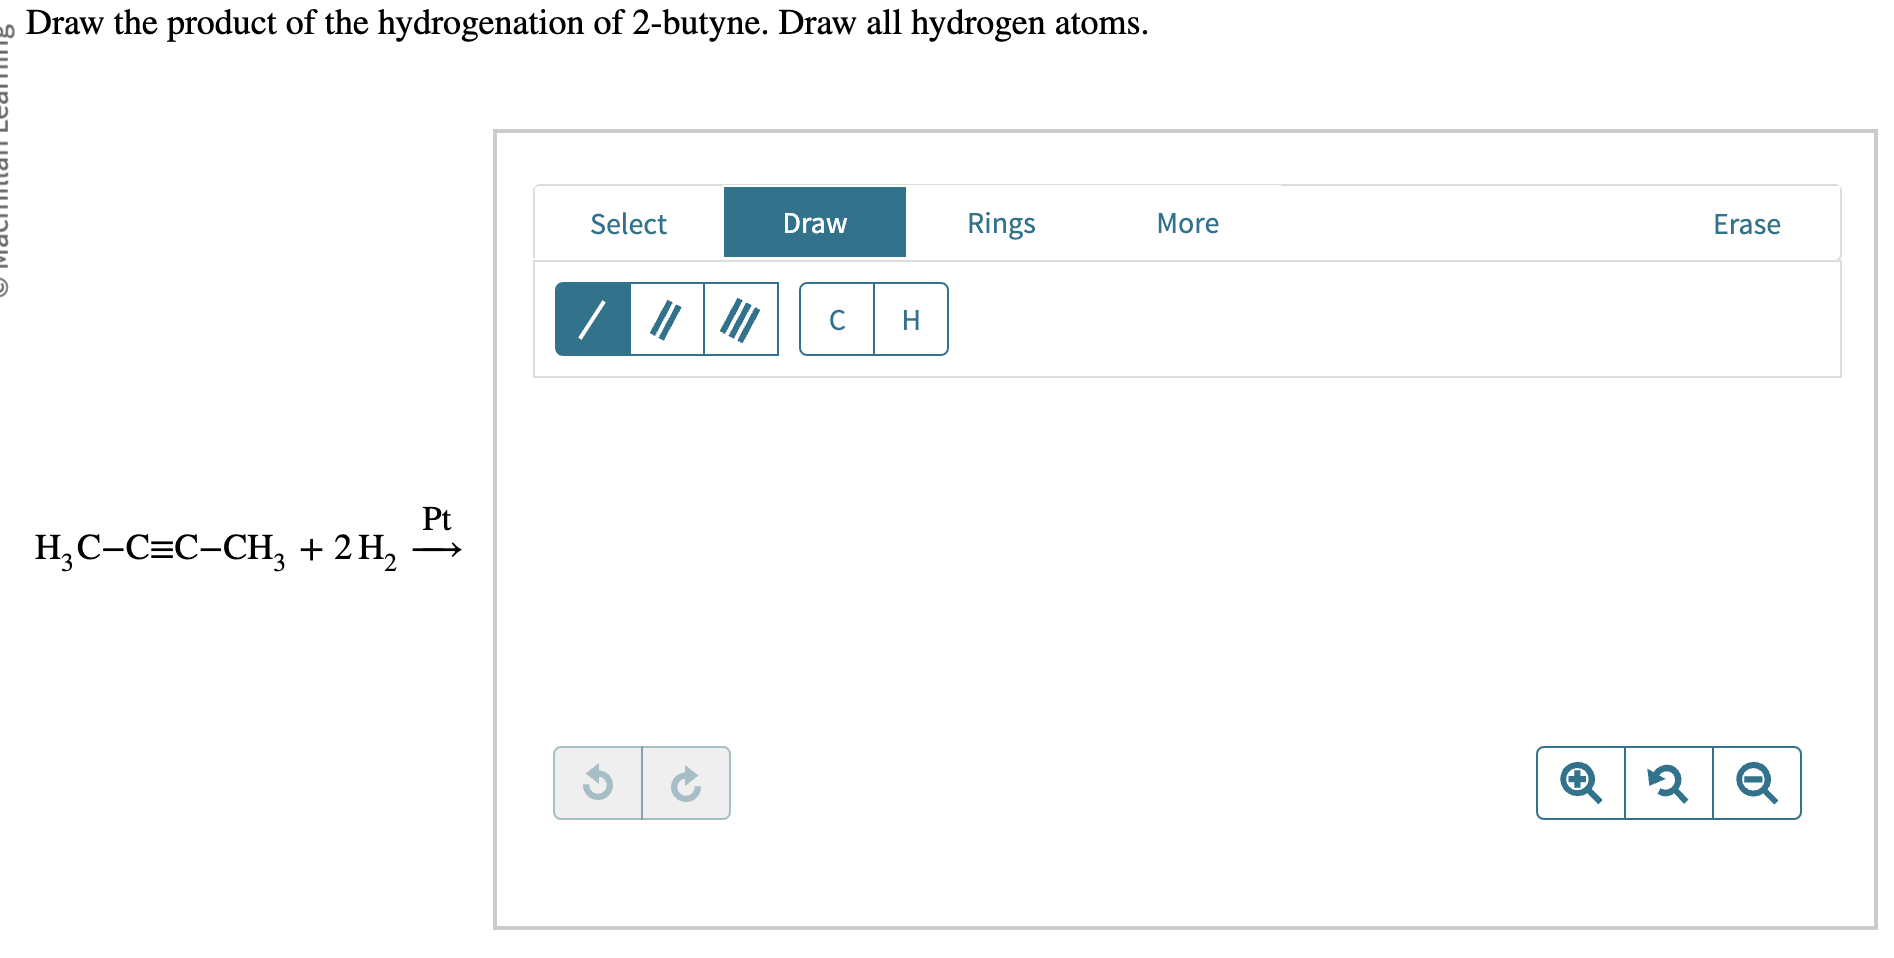Reset the canvas zoom level
Screen dimensions: 1894x958
tap(1668, 783)
